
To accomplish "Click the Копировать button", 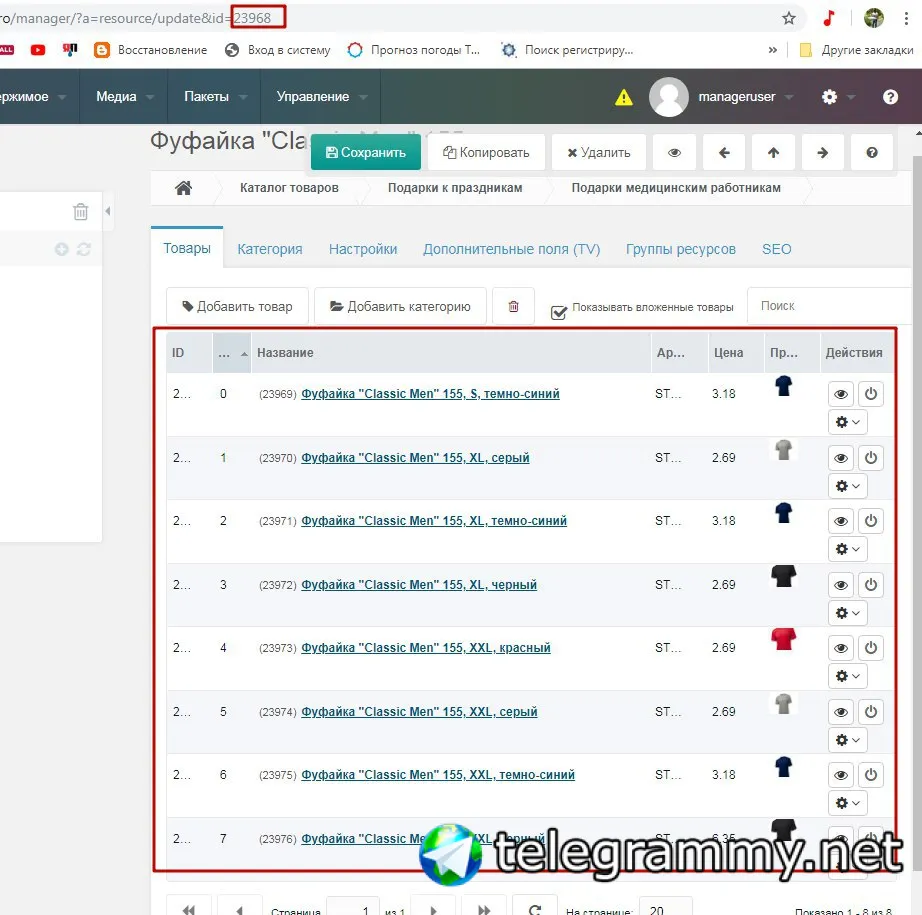I will point(486,152).
